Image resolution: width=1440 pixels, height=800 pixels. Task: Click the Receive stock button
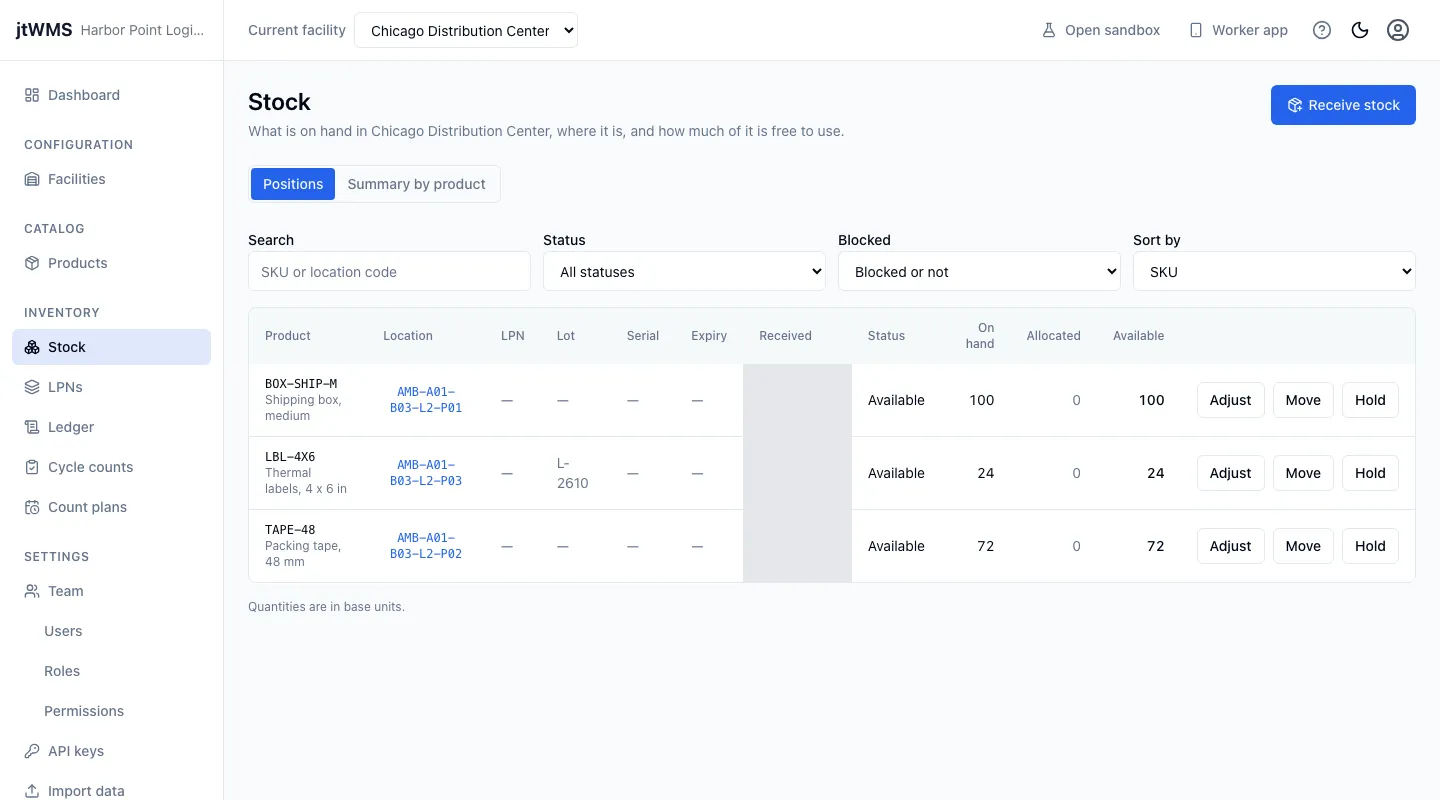click(x=1343, y=105)
